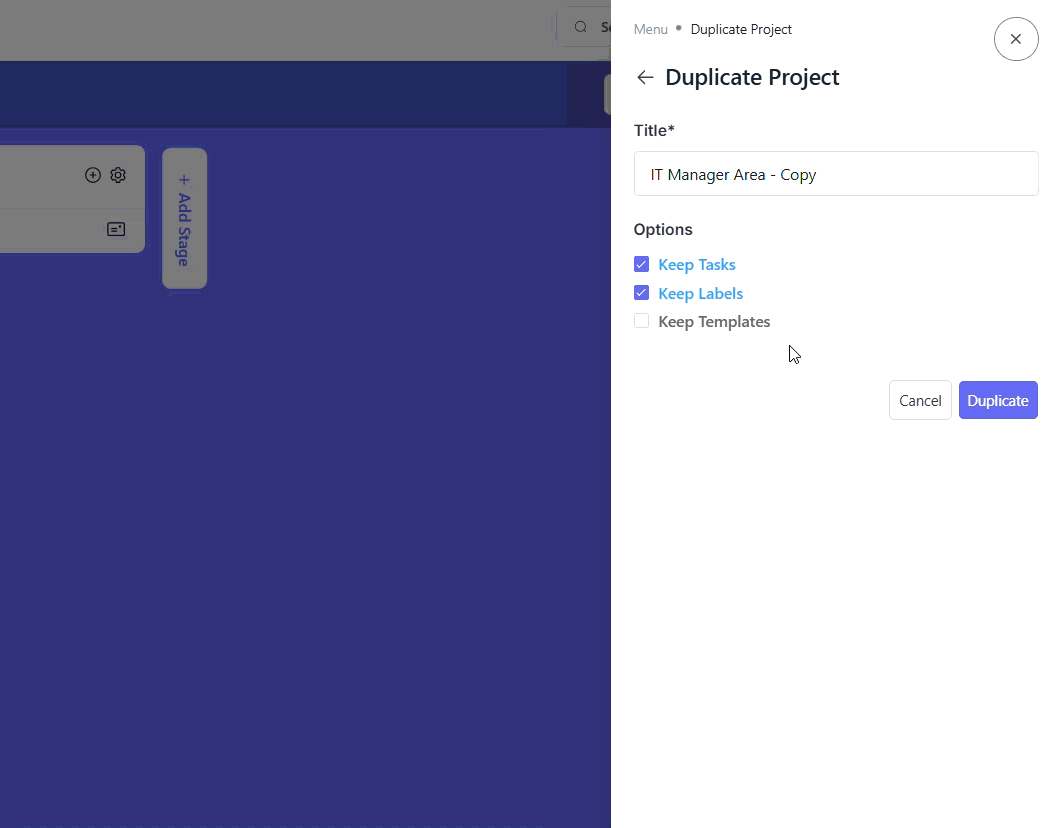Click the Duplicate Project panel heading
The width and height of the screenshot is (1056, 828).
click(752, 78)
